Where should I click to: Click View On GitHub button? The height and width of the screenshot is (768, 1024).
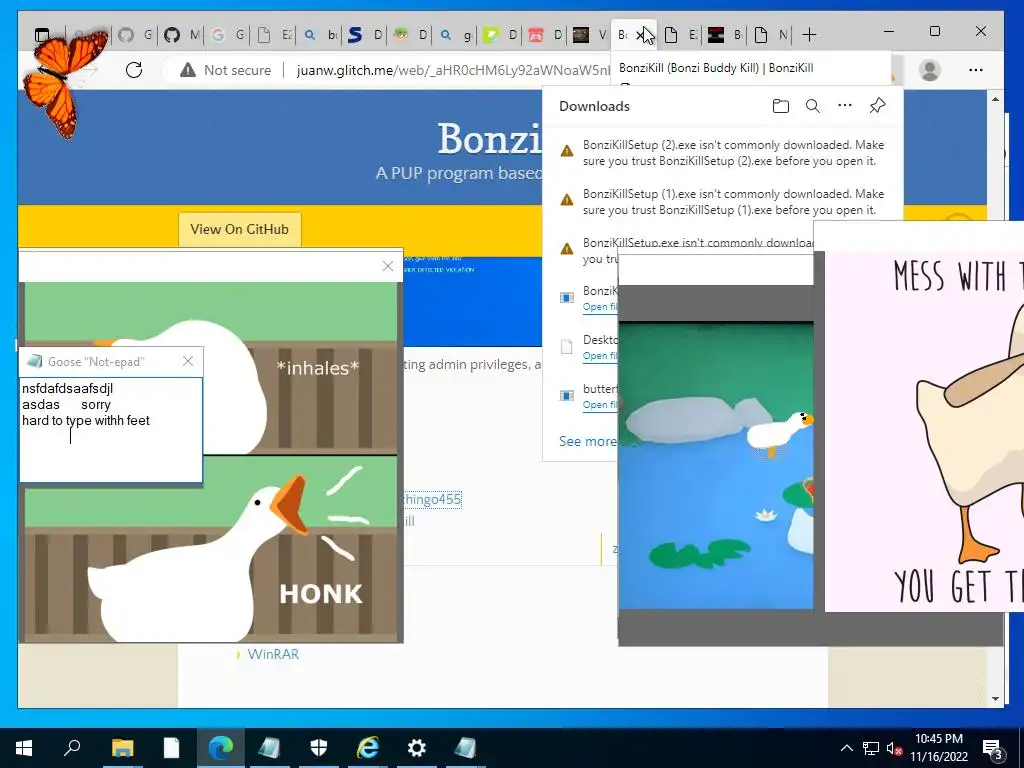pyautogui.click(x=240, y=229)
